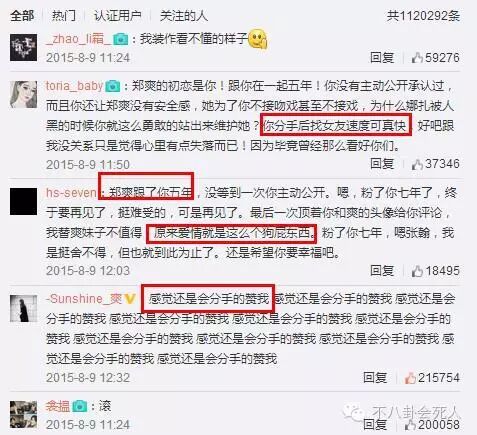Click the hs-seven black avatar thumbnail
The width and height of the screenshot is (477, 435).
coord(23,202)
